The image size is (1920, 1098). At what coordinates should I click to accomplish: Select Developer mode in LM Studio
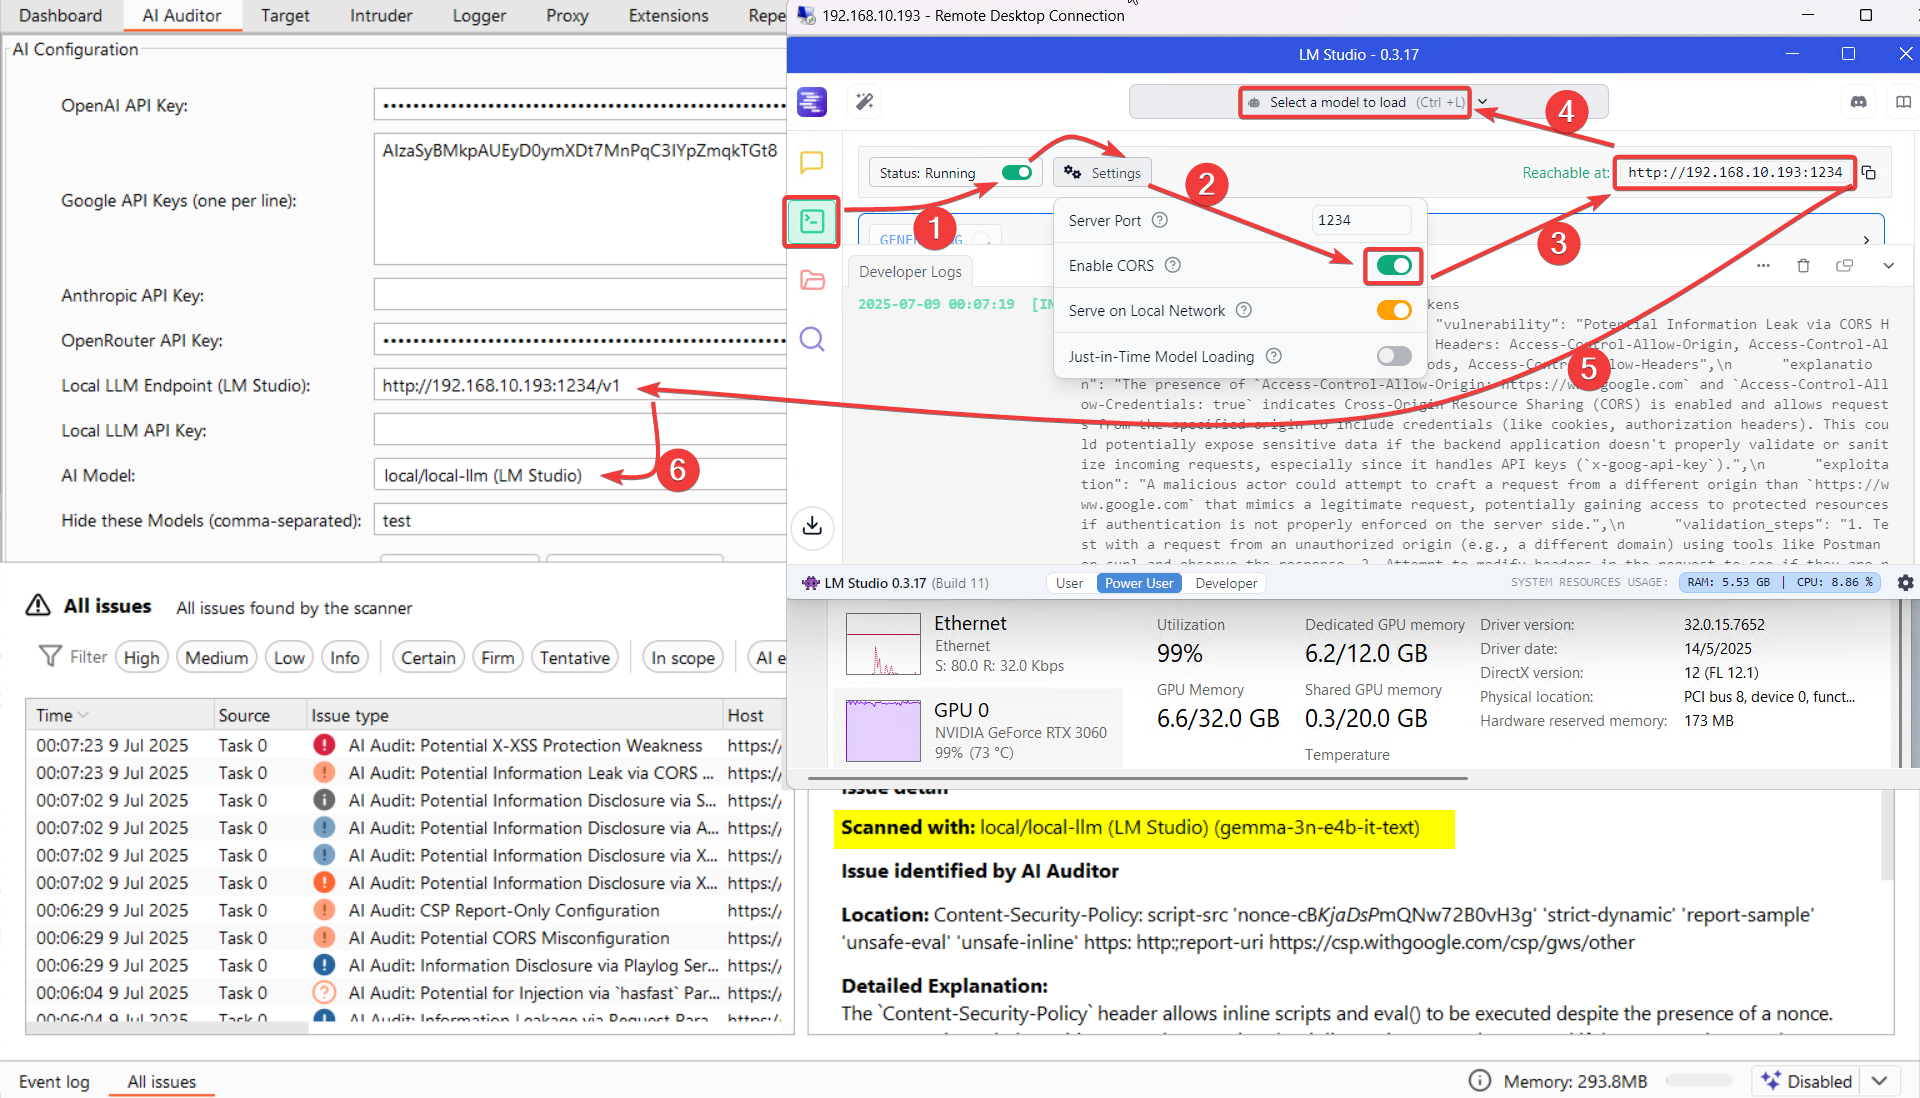coord(1226,583)
